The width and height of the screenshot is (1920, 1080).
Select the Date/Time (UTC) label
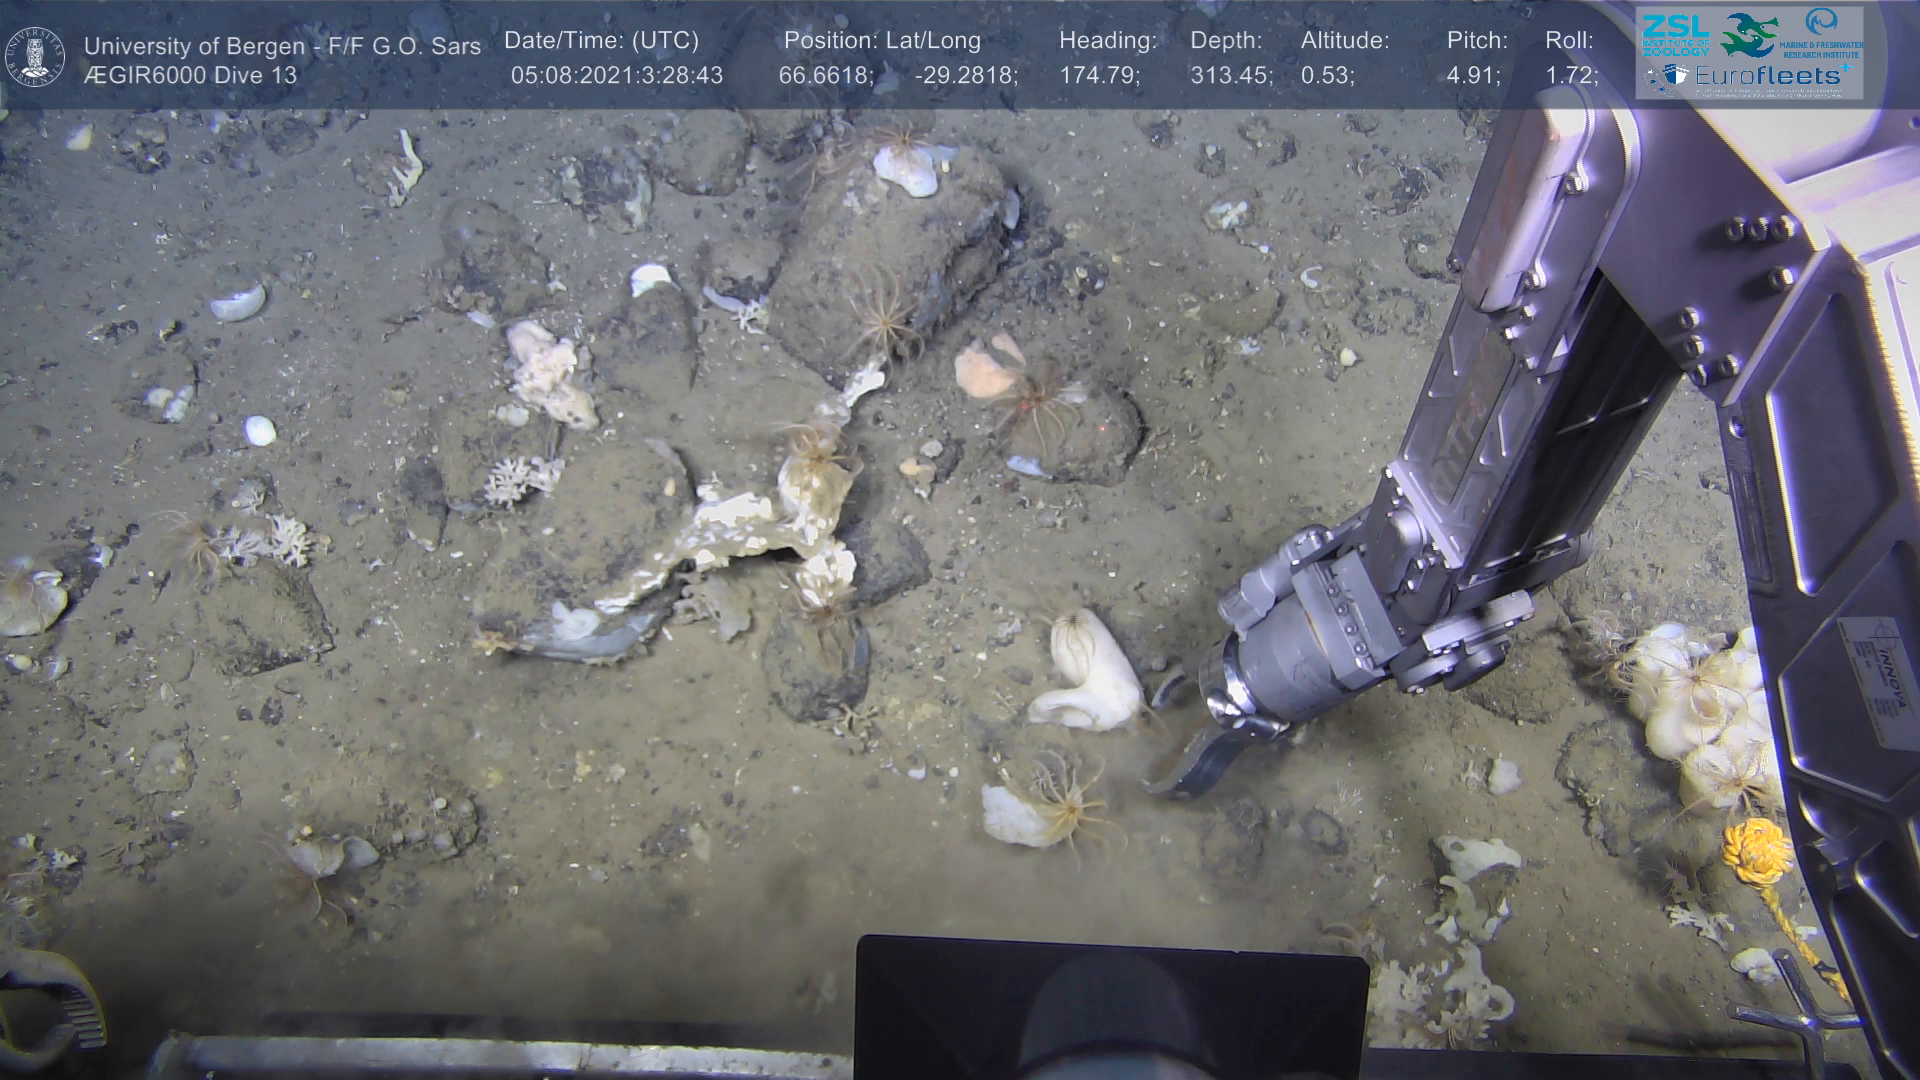(x=601, y=41)
